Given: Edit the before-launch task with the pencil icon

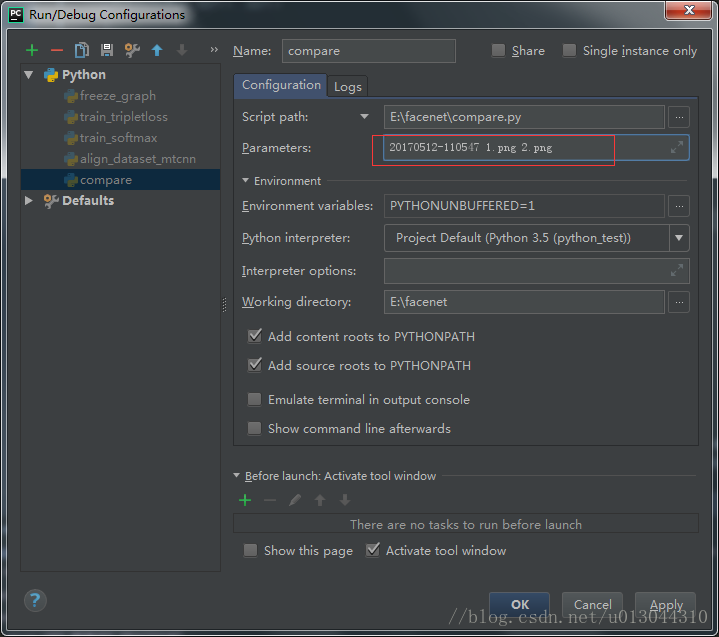Looking at the screenshot, I should 295,500.
